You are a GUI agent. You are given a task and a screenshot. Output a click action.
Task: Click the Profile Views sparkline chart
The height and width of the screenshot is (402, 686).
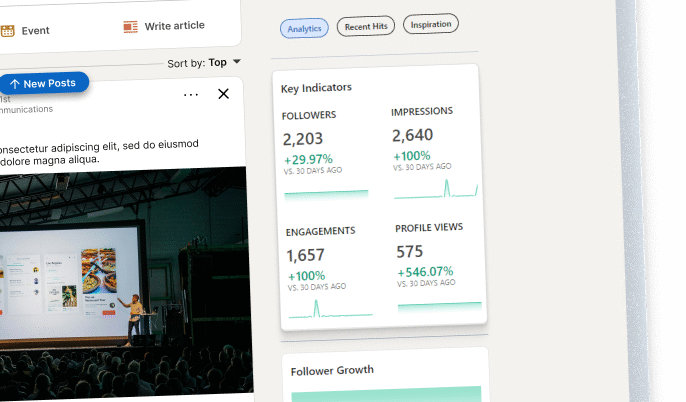pyautogui.click(x=439, y=304)
